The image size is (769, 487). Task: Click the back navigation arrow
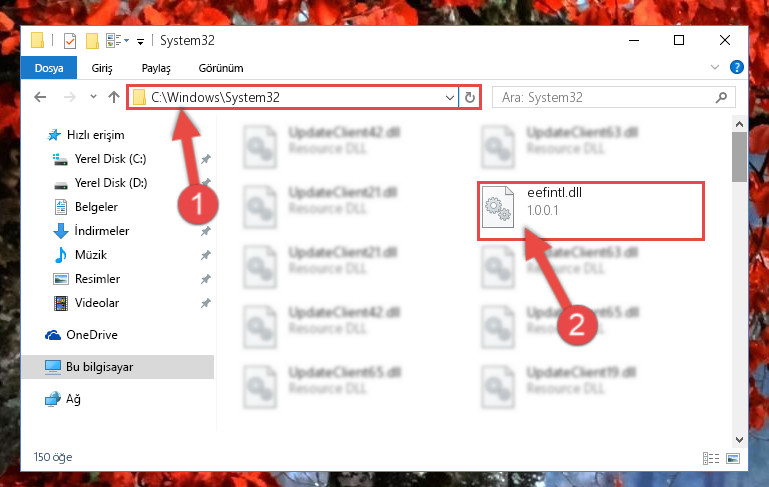40,97
